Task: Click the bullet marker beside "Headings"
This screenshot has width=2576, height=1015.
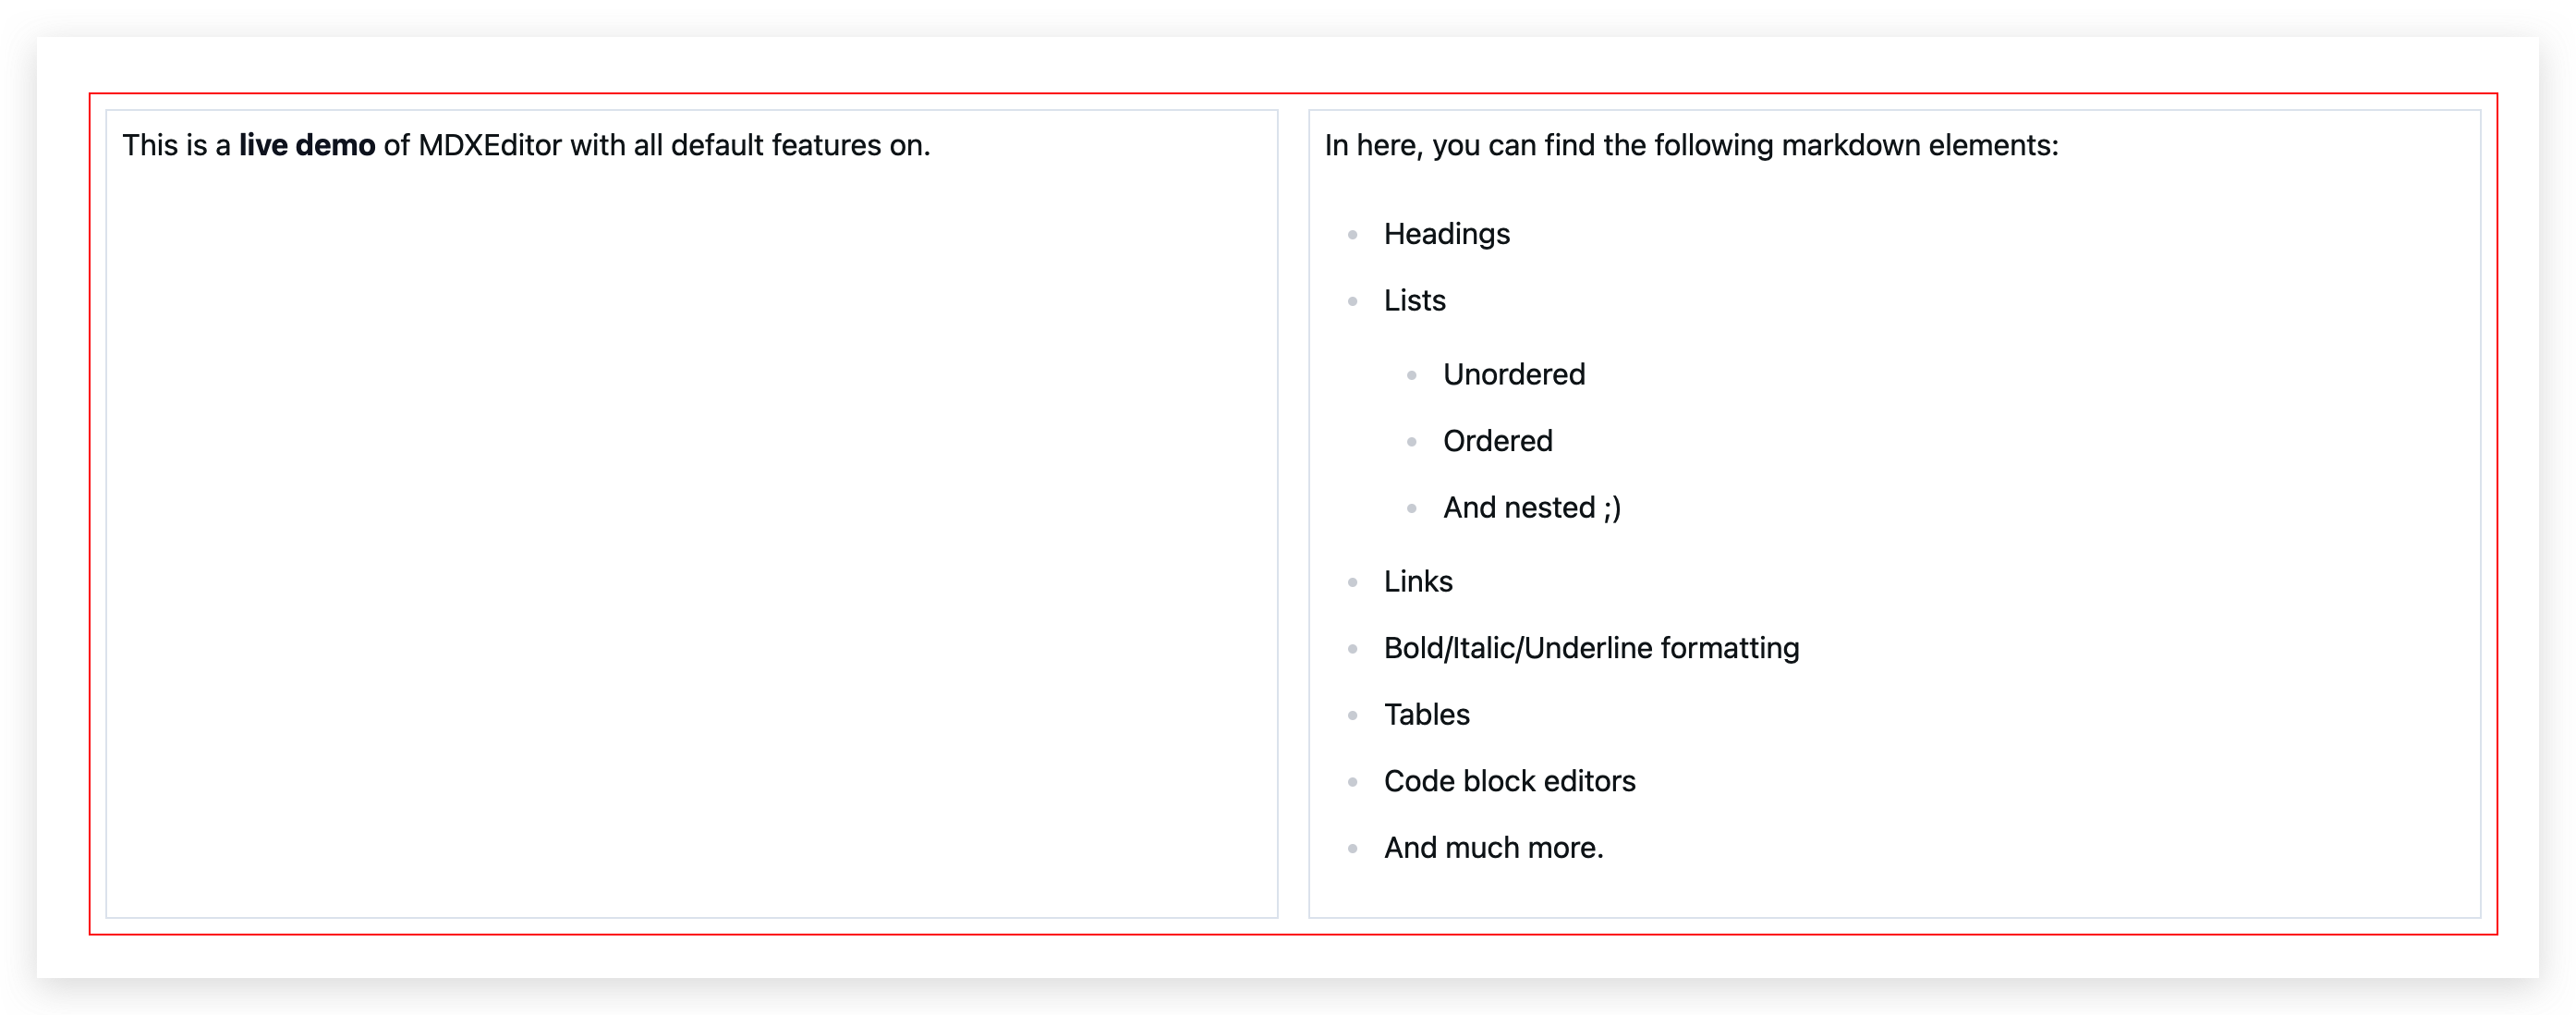Action: [x=1352, y=235]
